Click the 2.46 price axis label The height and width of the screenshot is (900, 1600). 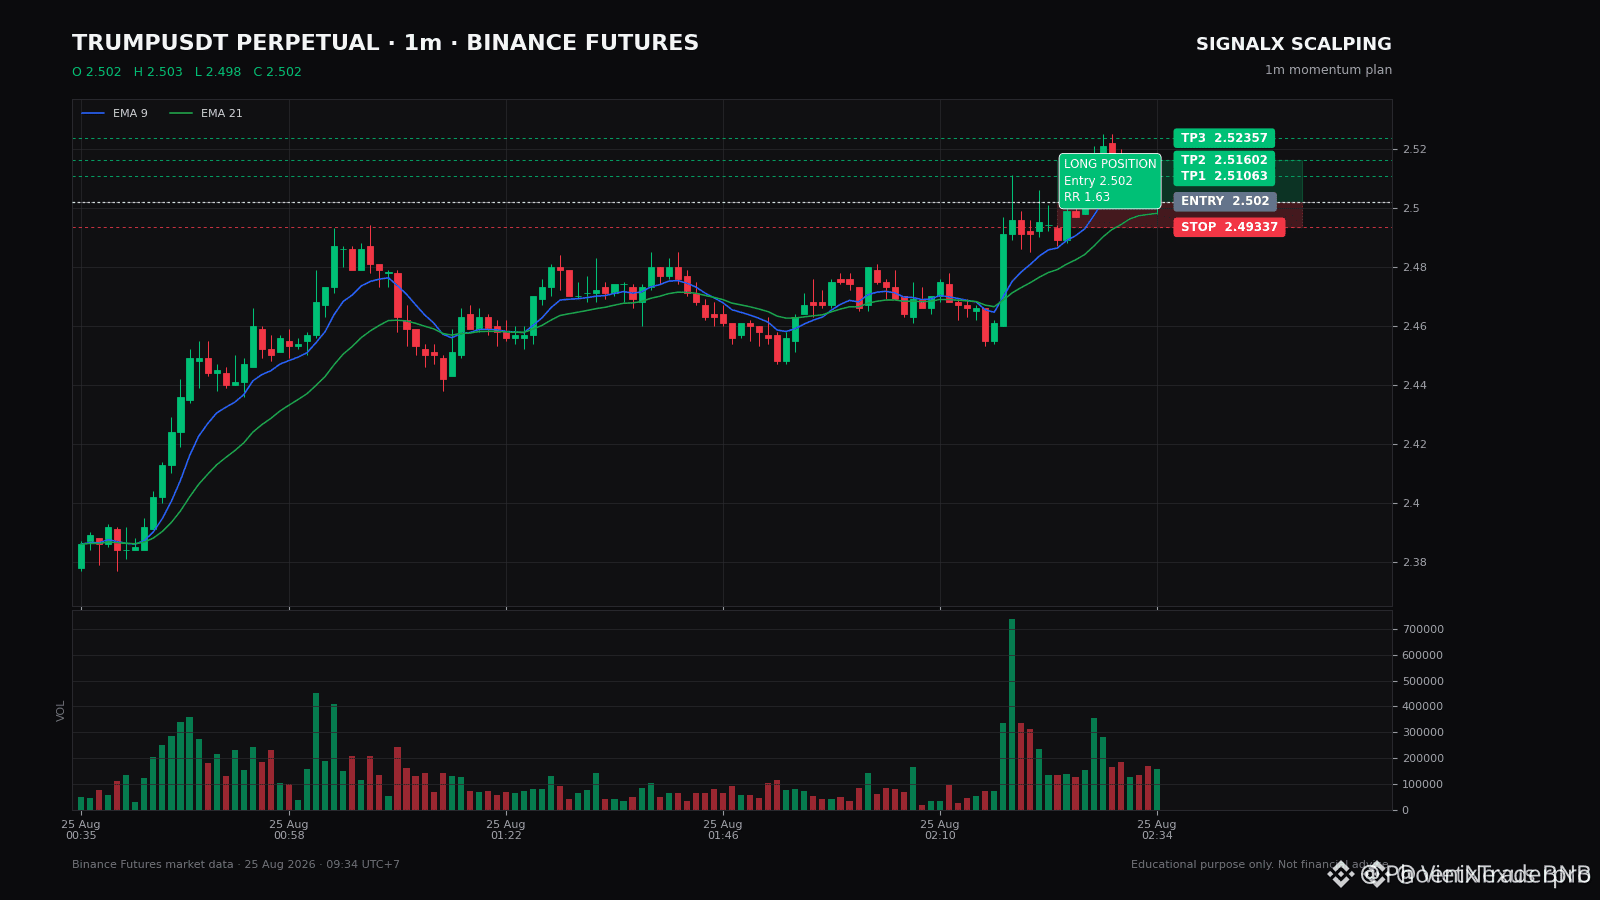(x=1414, y=327)
